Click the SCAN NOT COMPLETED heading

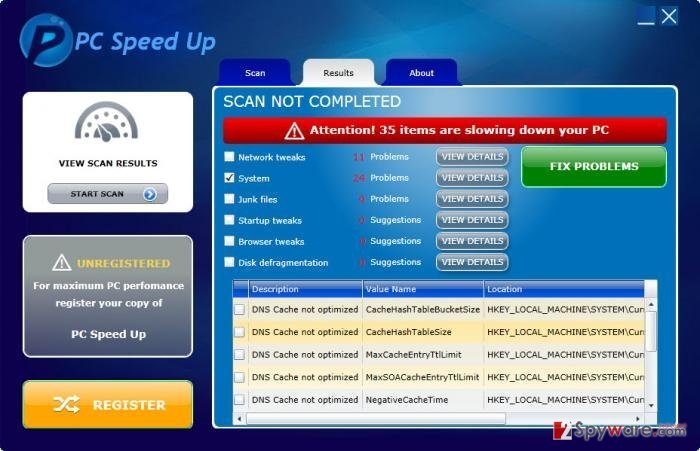click(x=312, y=101)
